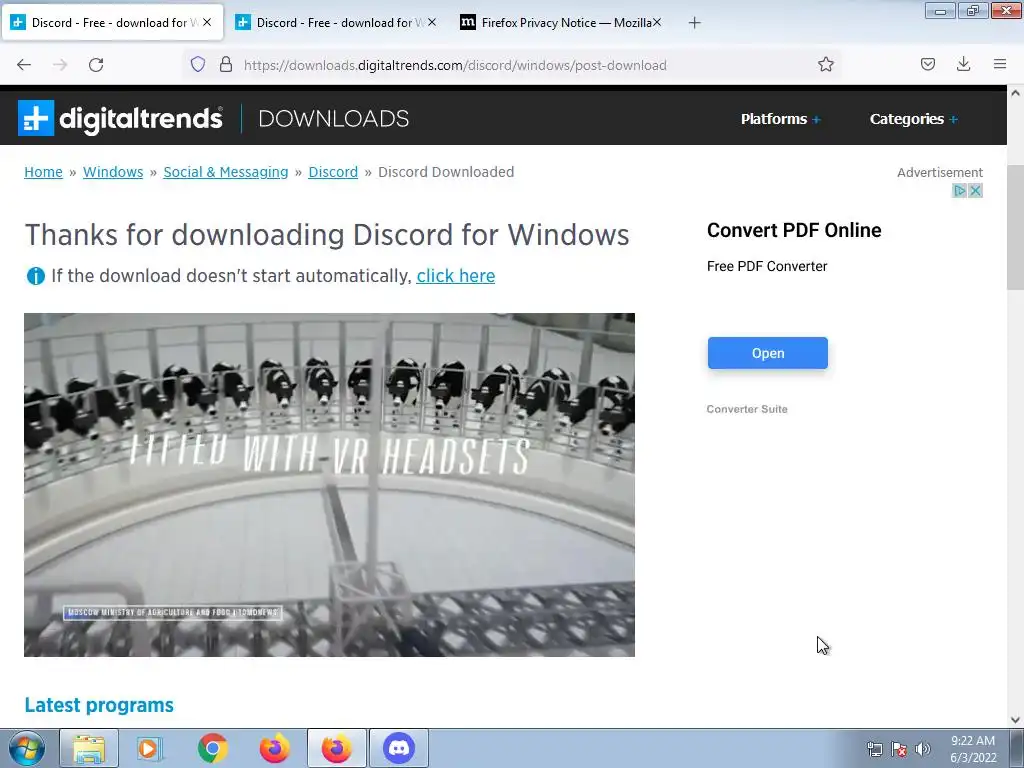
Task: Open Google Chrome from the taskbar
Action: (212, 748)
